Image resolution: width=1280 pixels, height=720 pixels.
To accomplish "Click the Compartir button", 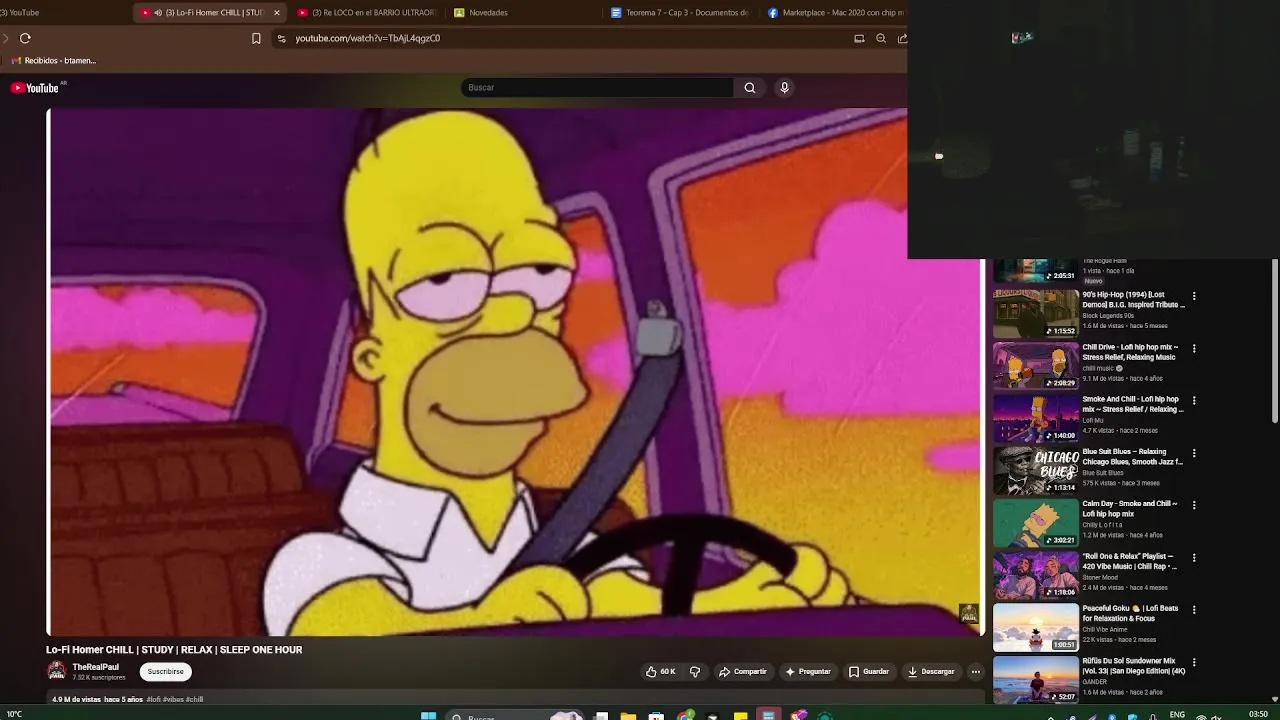I will 743,672.
